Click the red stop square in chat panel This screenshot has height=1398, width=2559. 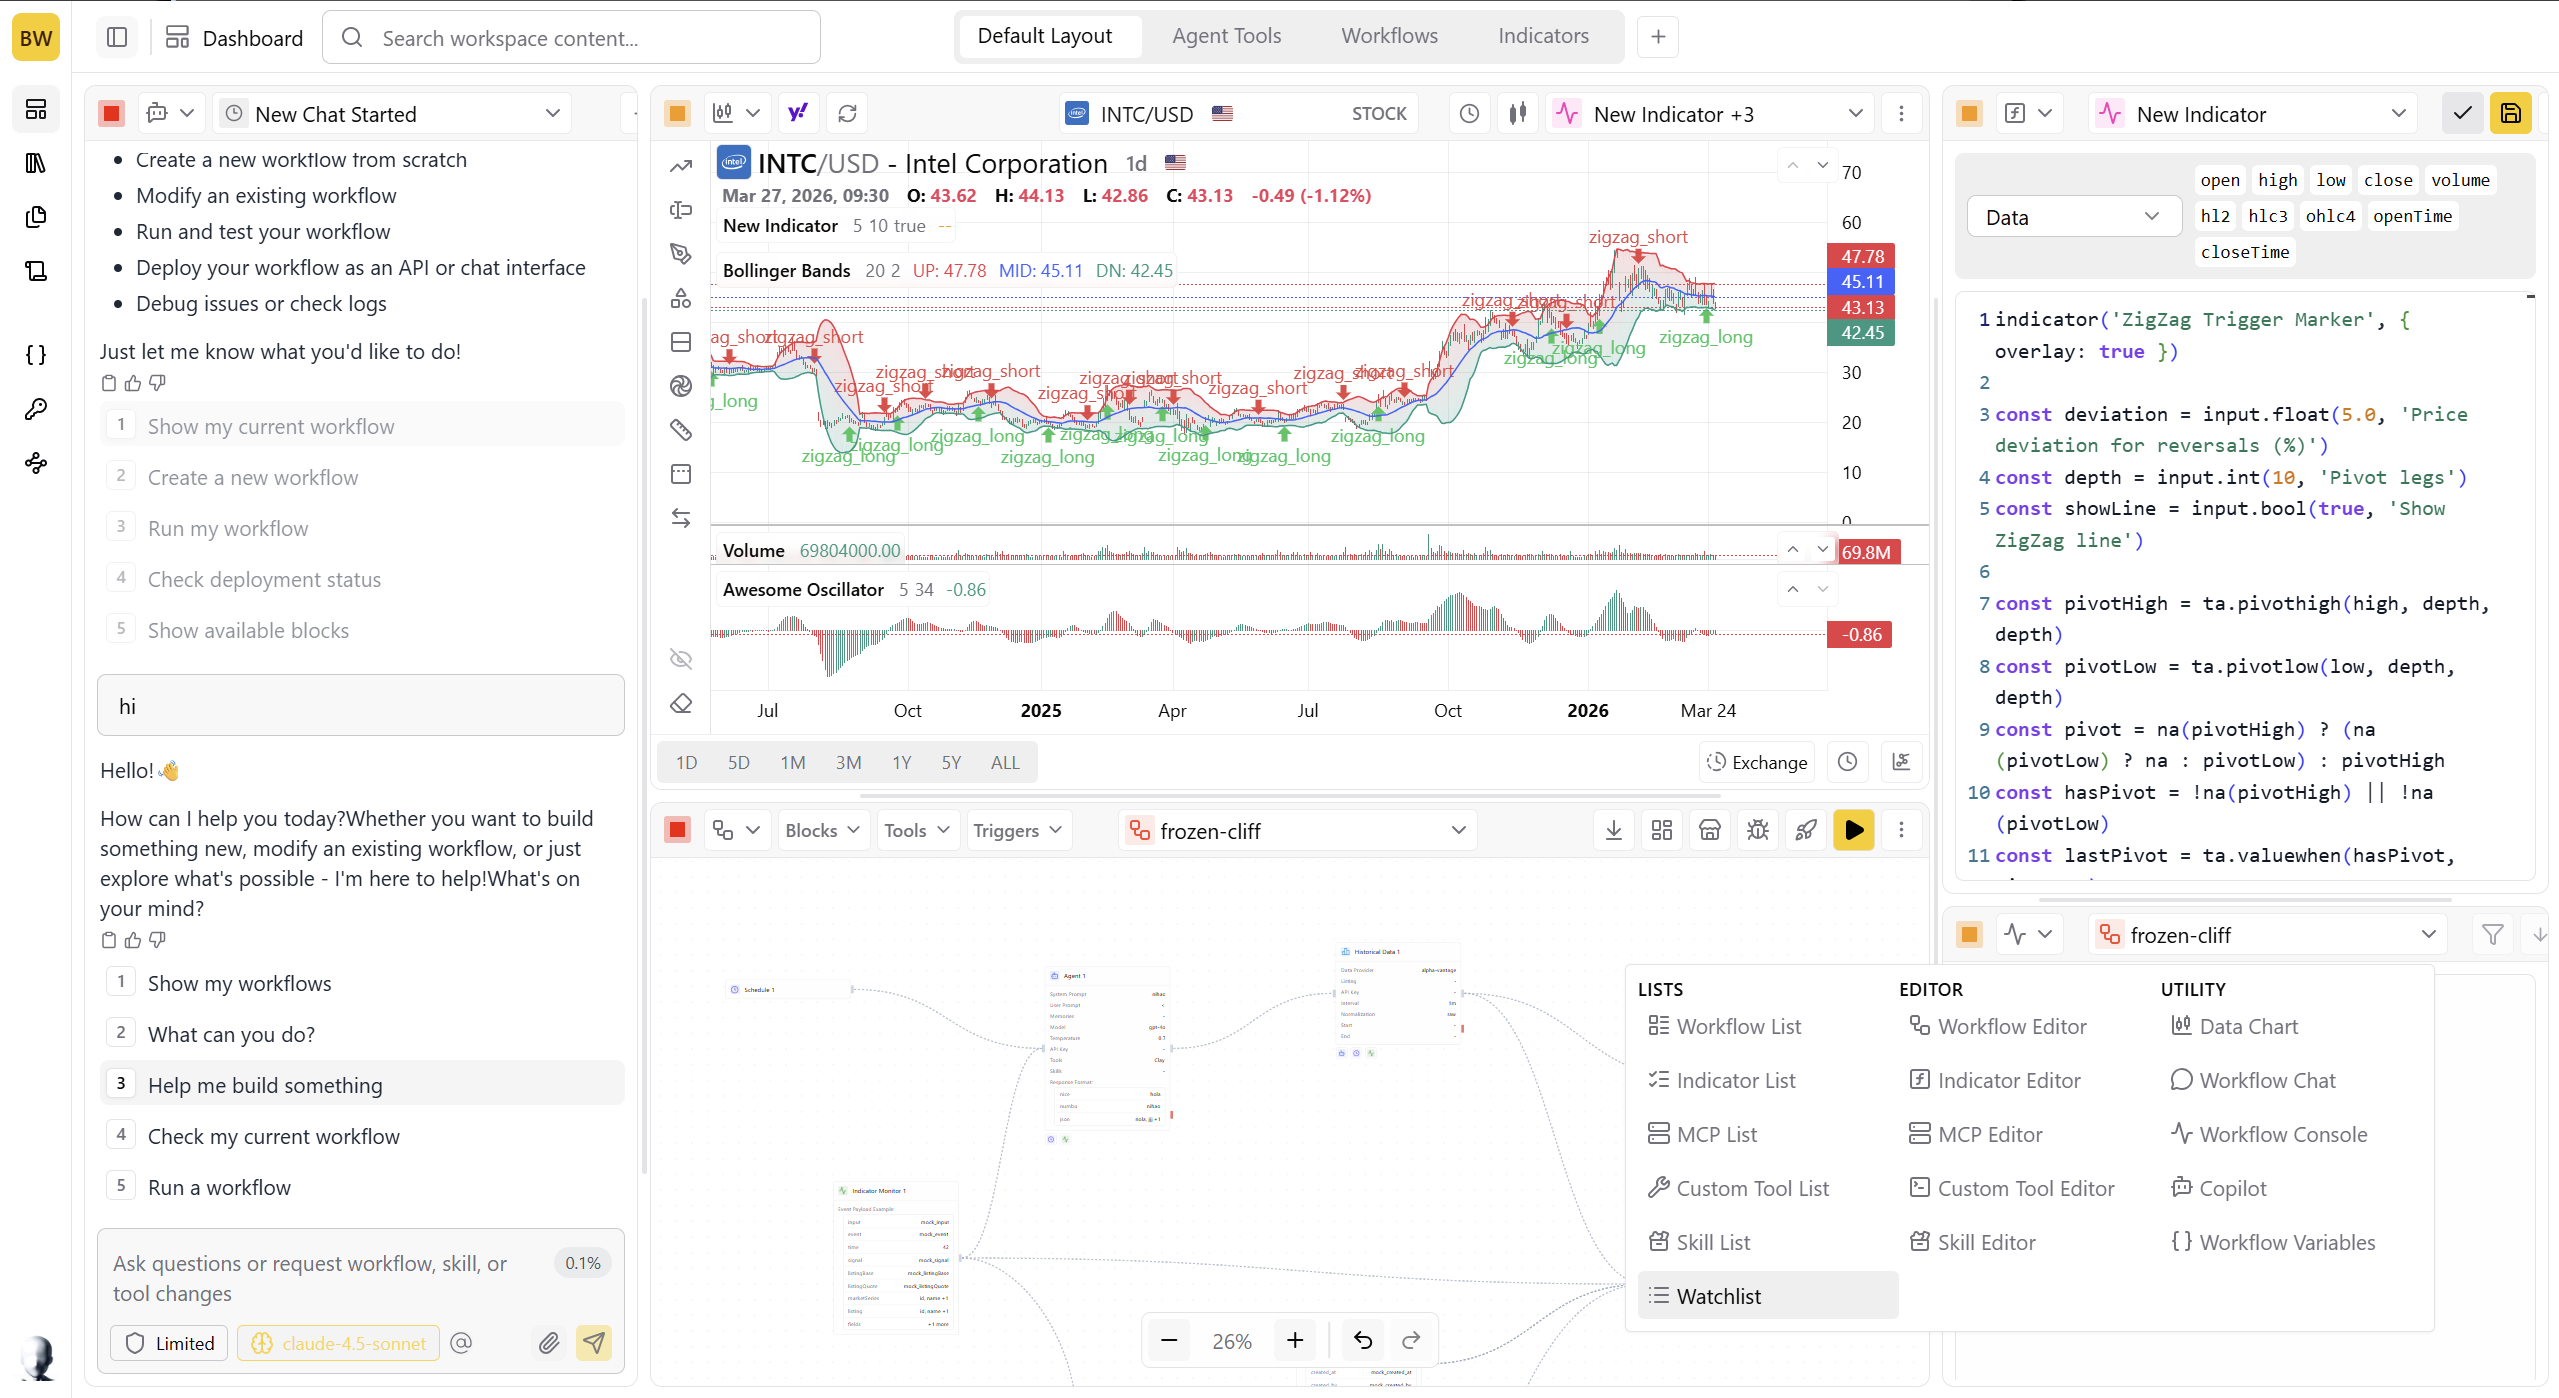[x=112, y=113]
